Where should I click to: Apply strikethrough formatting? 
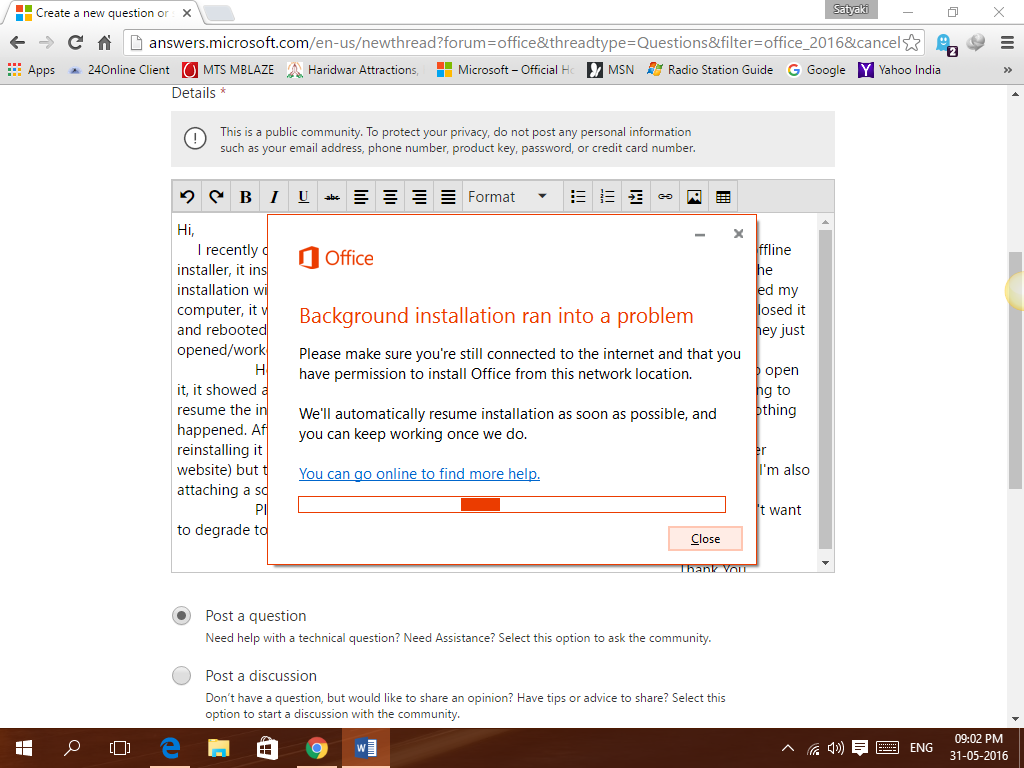pyautogui.click(x=332, y=197)
